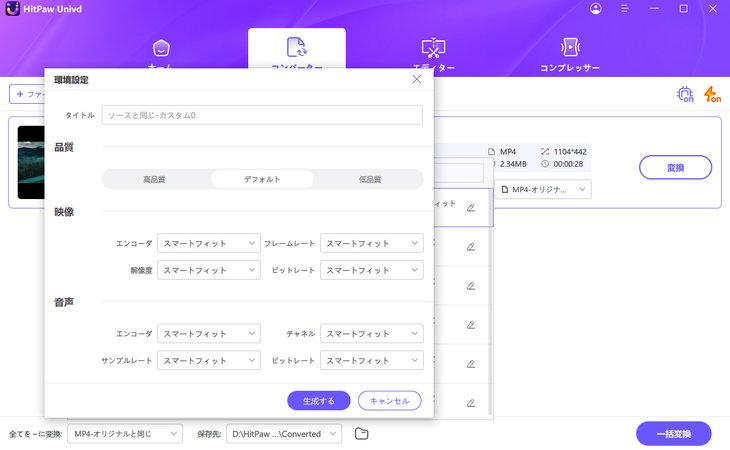Click the タイトル input field
Screen dimensions: 730x450
pyautogui.click(x=262, y=115)
